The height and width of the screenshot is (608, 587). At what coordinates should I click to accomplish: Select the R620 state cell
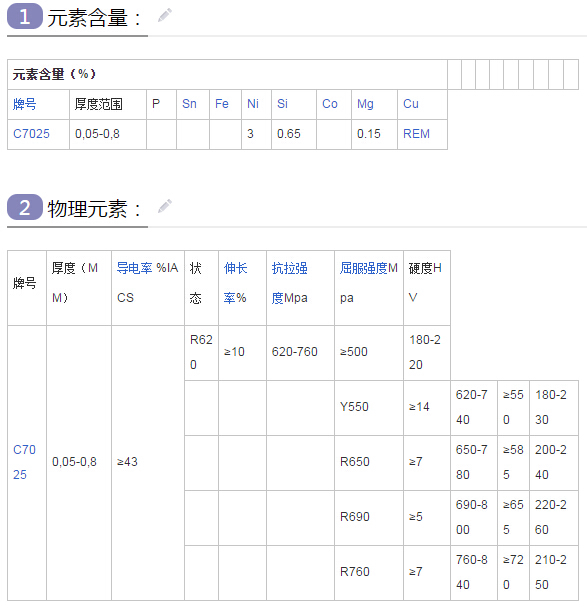tap(201, 352)
